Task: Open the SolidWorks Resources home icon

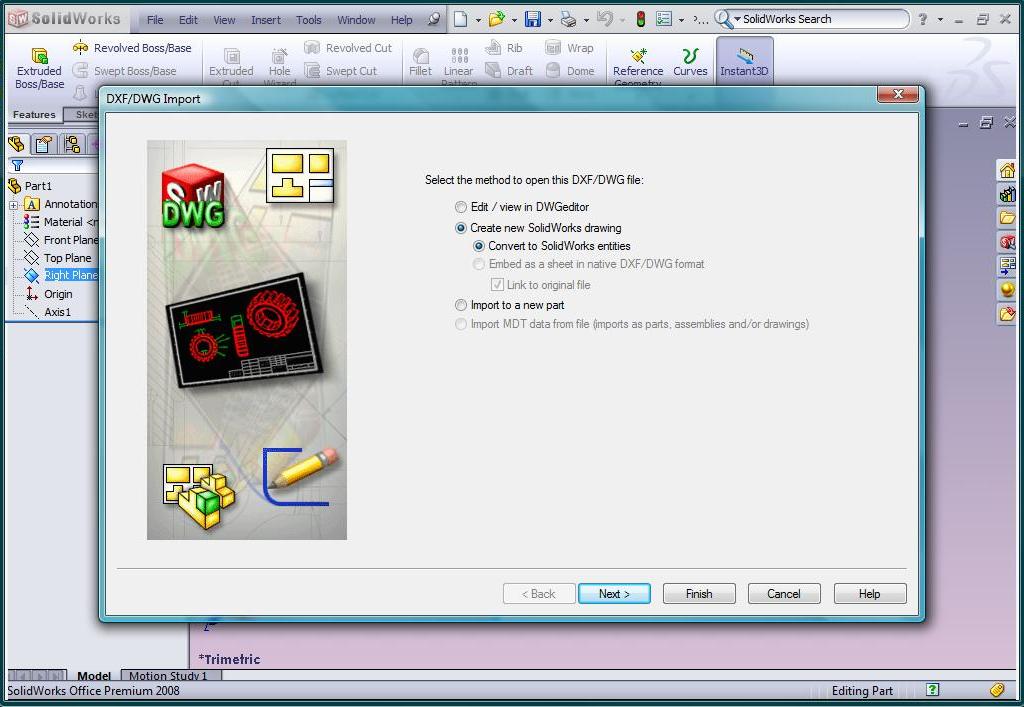Action: coord(1007,170)
